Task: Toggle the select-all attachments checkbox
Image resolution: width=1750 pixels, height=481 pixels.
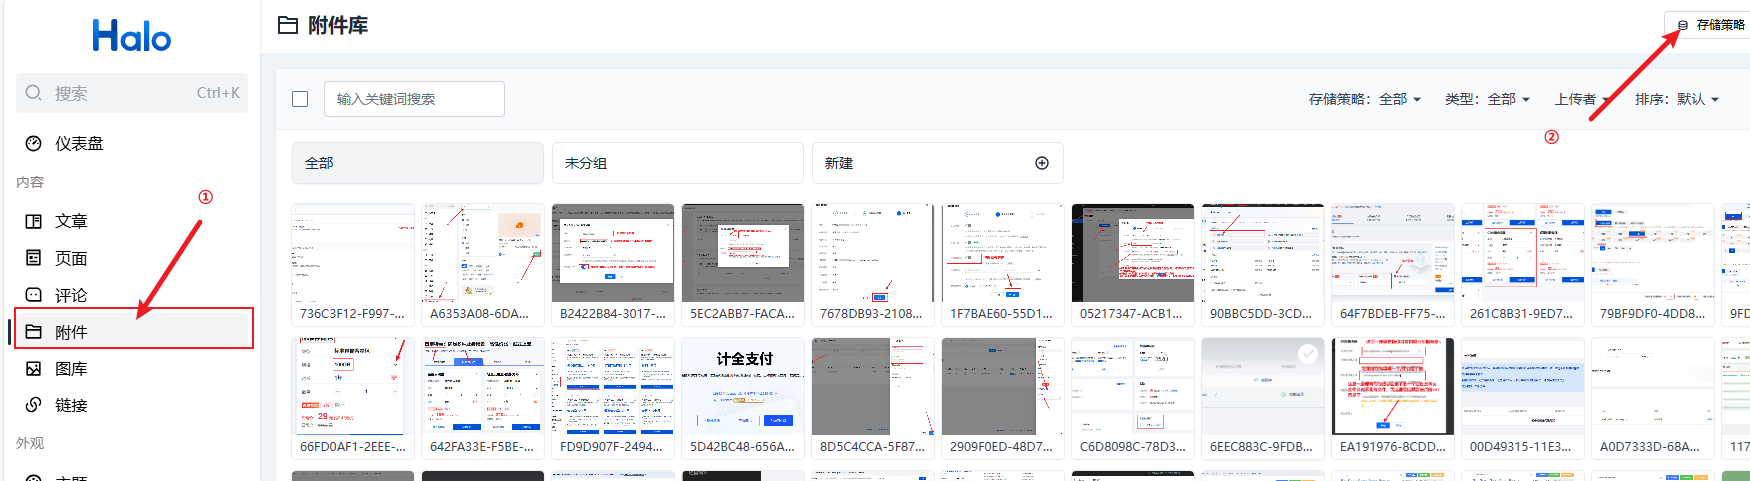Action: point(300,99)
